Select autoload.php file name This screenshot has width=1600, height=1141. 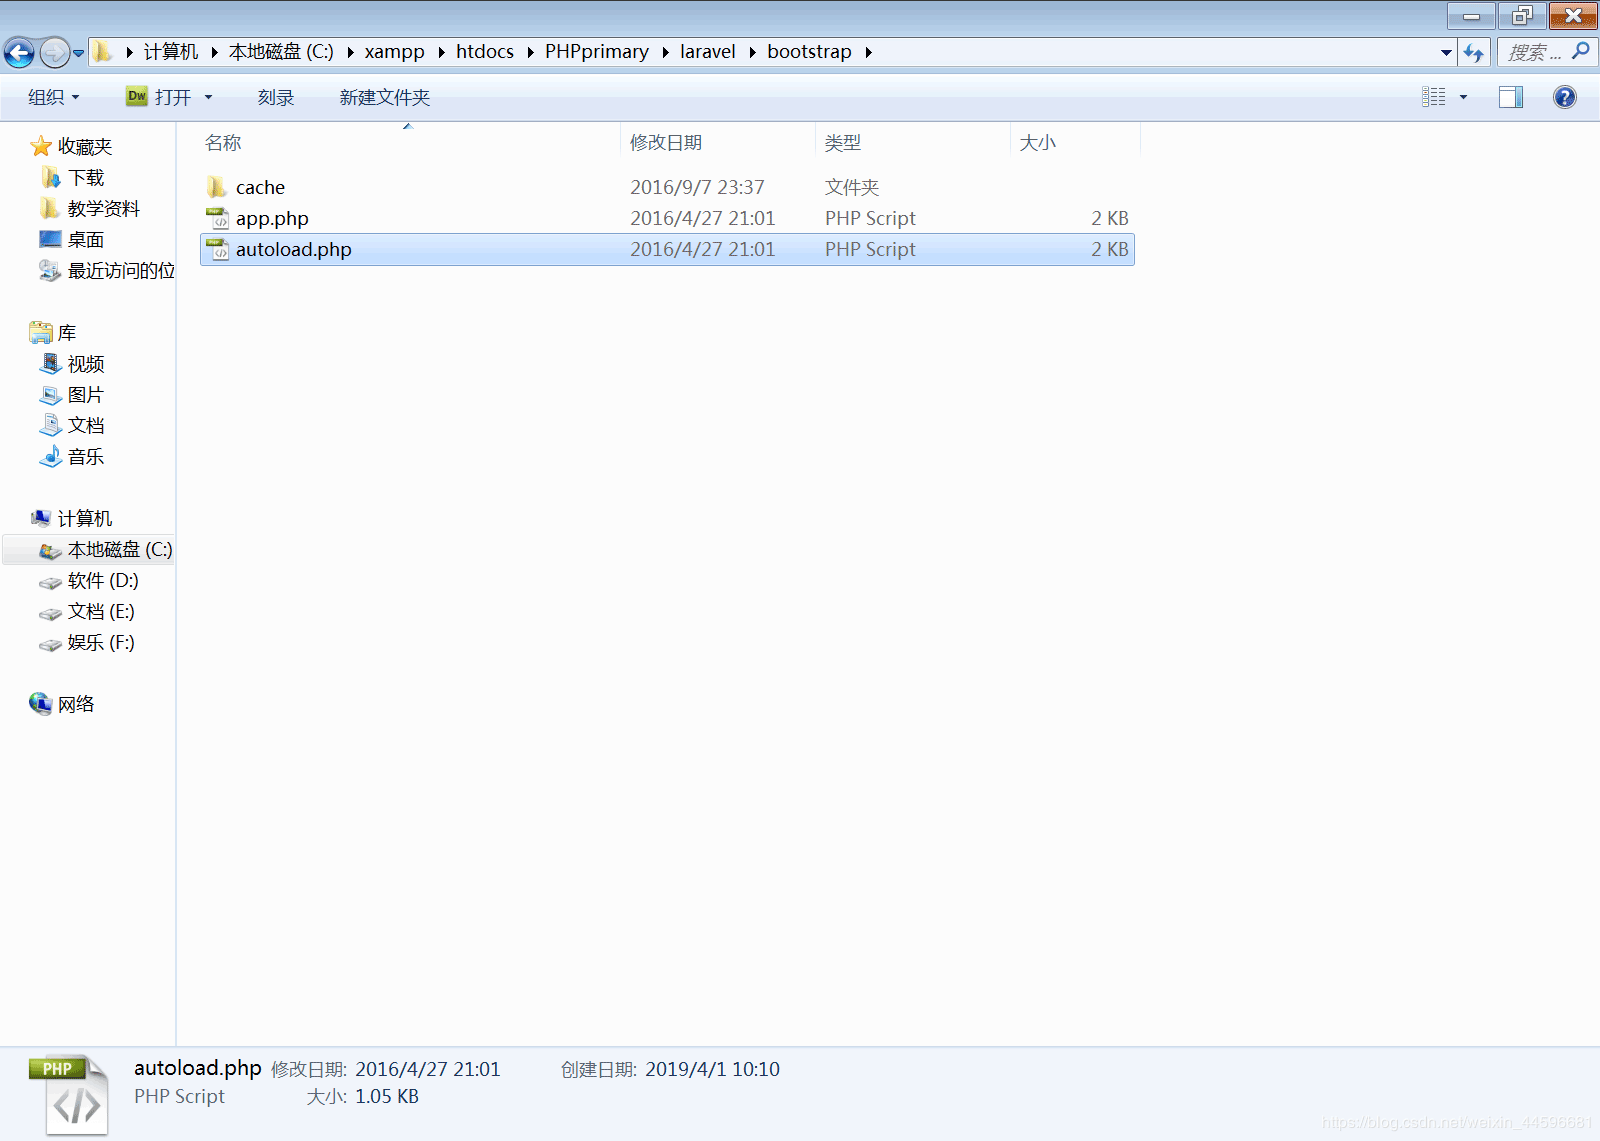pos(294,249)
